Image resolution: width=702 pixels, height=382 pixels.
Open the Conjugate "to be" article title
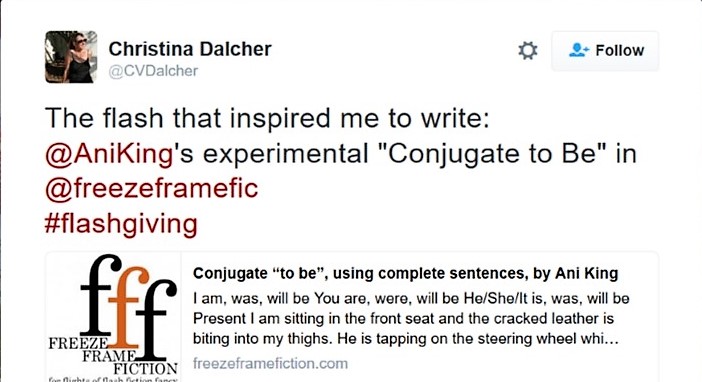pyautogui.click(x=406, y=273)
